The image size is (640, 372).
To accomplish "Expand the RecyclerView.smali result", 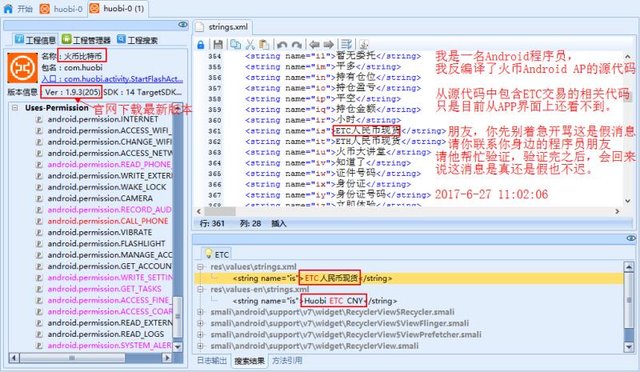I will (x=200, y=346).
